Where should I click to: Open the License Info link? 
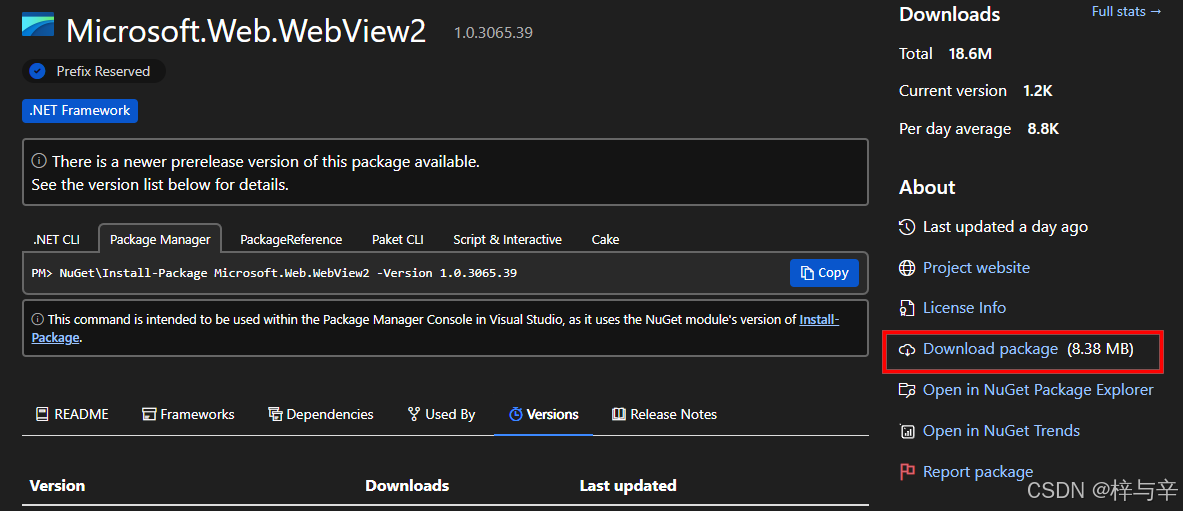click(964, 308)
